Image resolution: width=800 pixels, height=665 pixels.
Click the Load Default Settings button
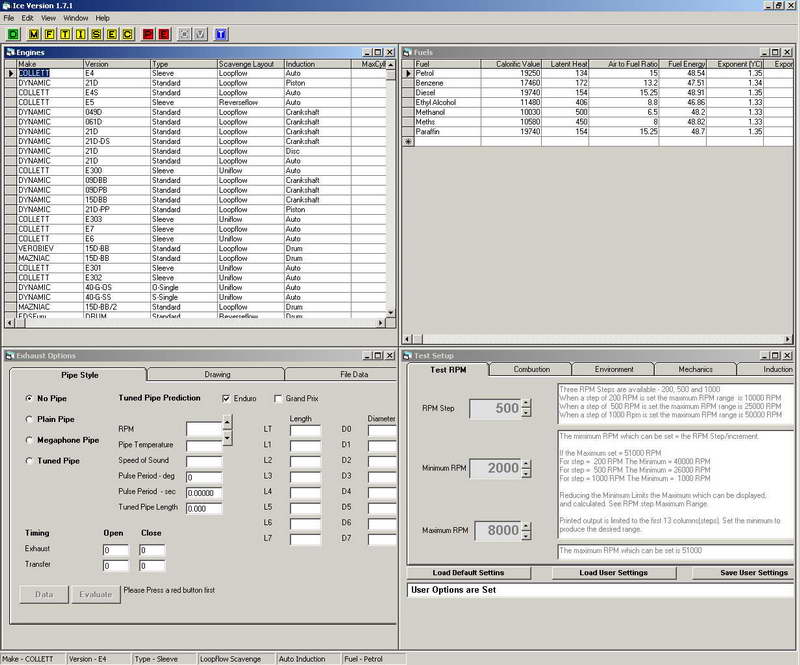pos(468,573)
